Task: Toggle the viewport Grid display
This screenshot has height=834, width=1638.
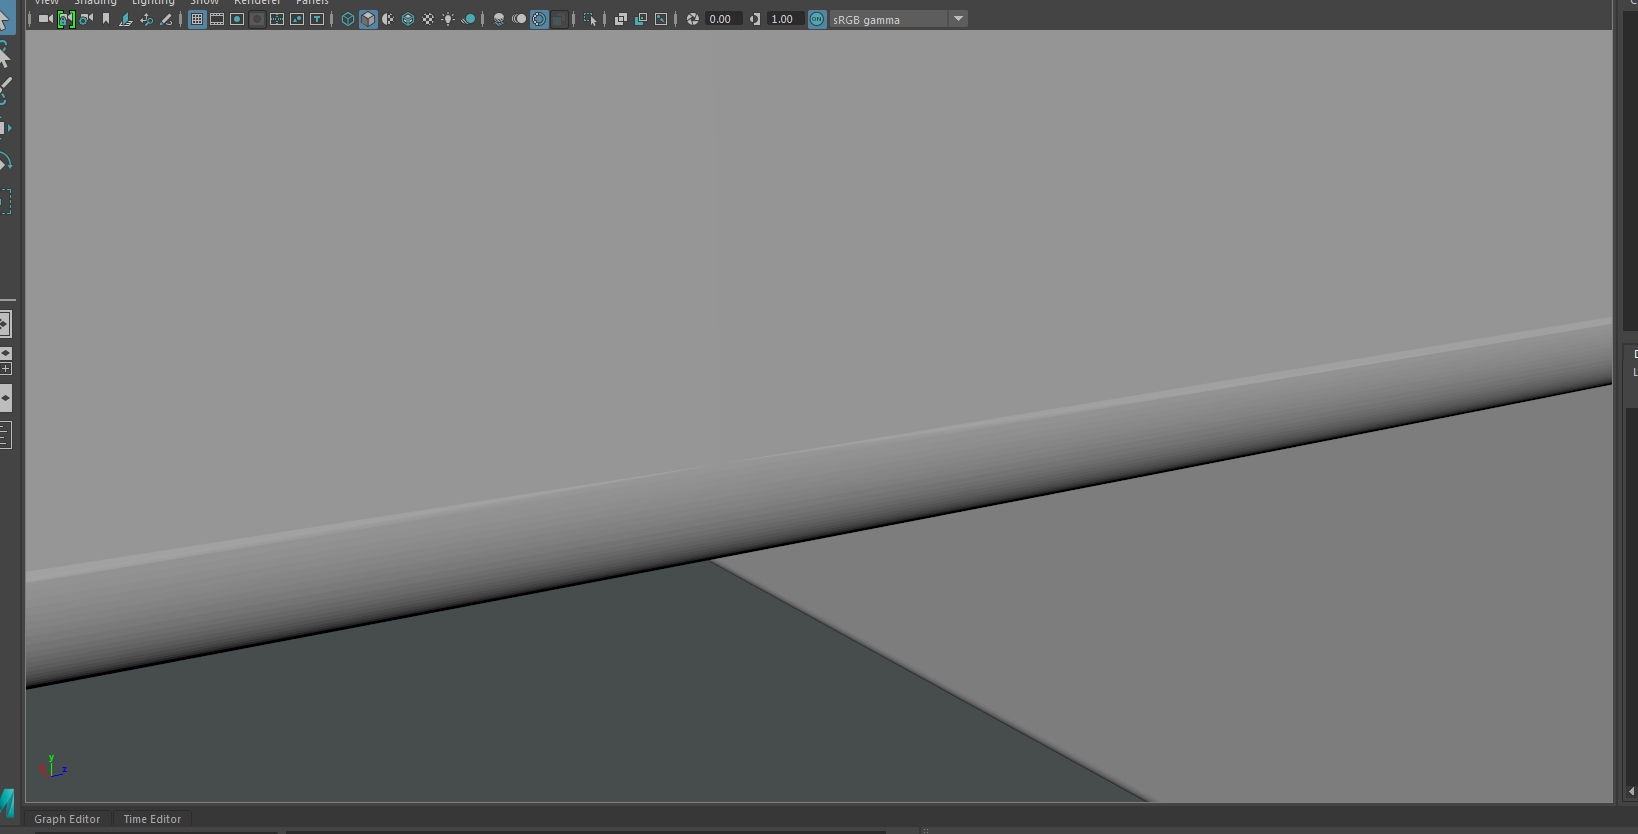Action: tap(197, 19)
